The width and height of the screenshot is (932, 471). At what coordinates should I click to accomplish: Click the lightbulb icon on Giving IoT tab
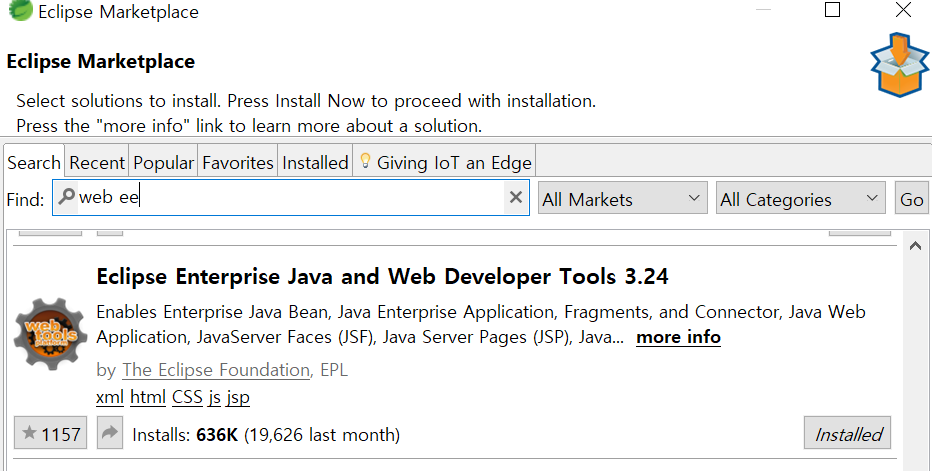pos(366,161)
